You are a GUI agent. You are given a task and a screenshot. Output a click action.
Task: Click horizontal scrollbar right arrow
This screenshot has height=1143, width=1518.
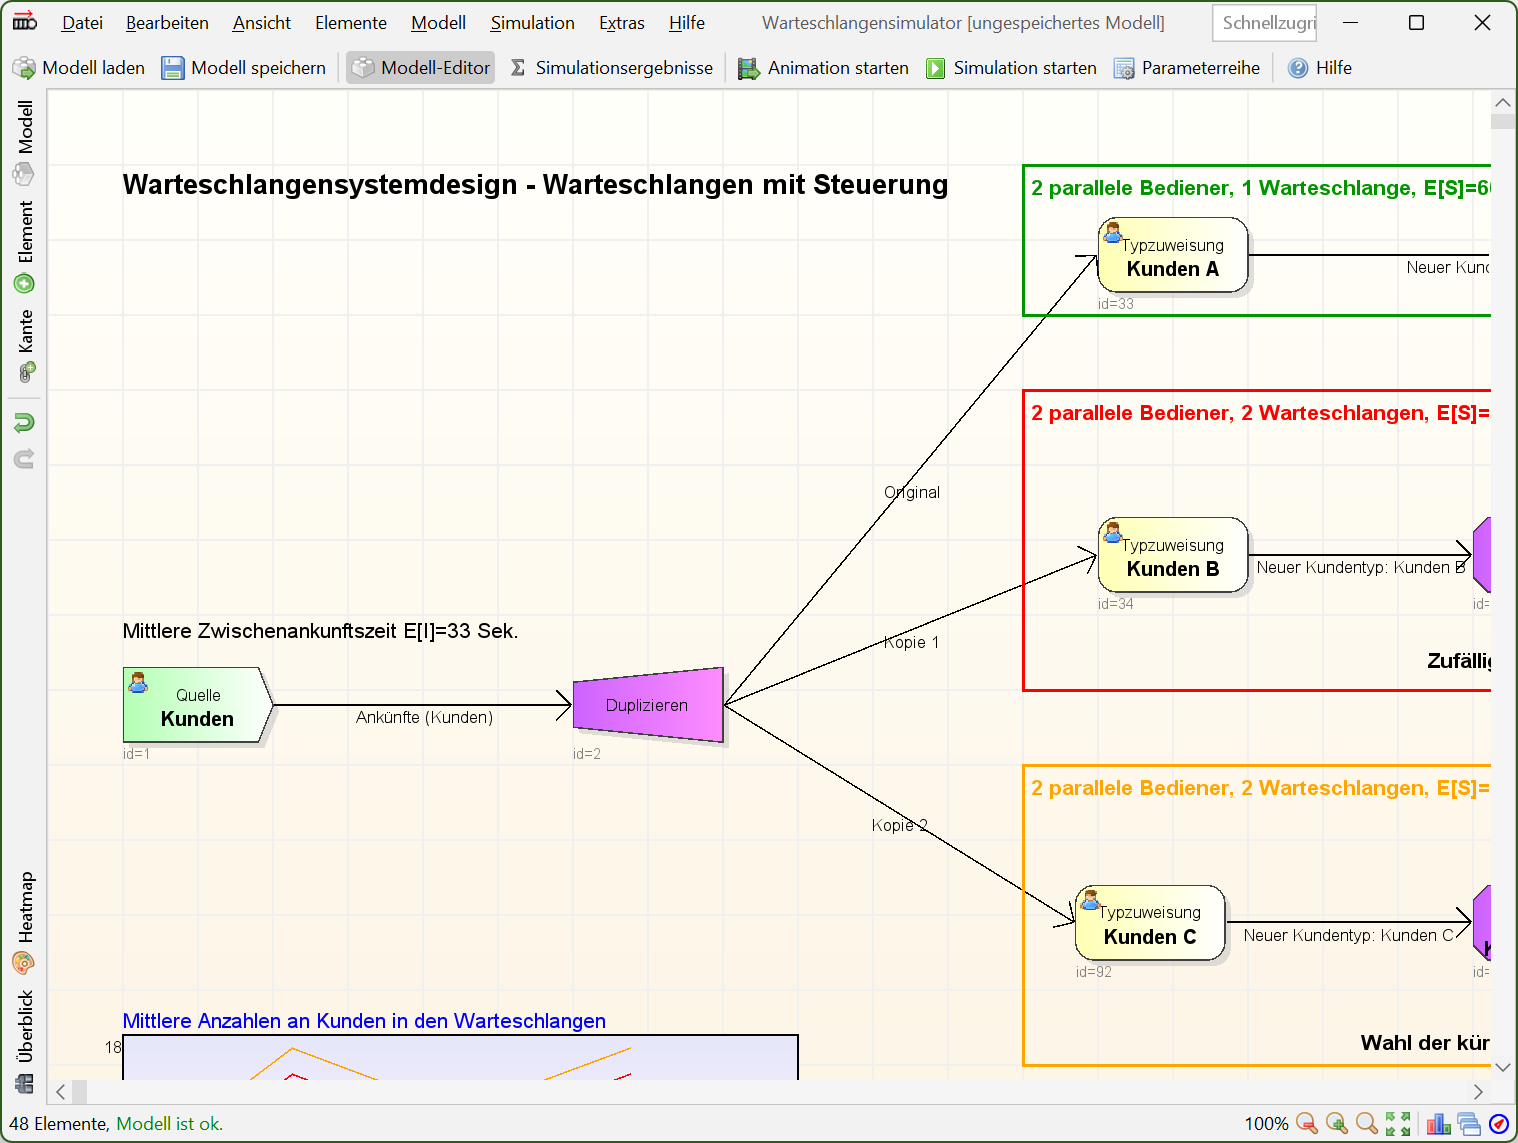click(x=1478, y=1092)
